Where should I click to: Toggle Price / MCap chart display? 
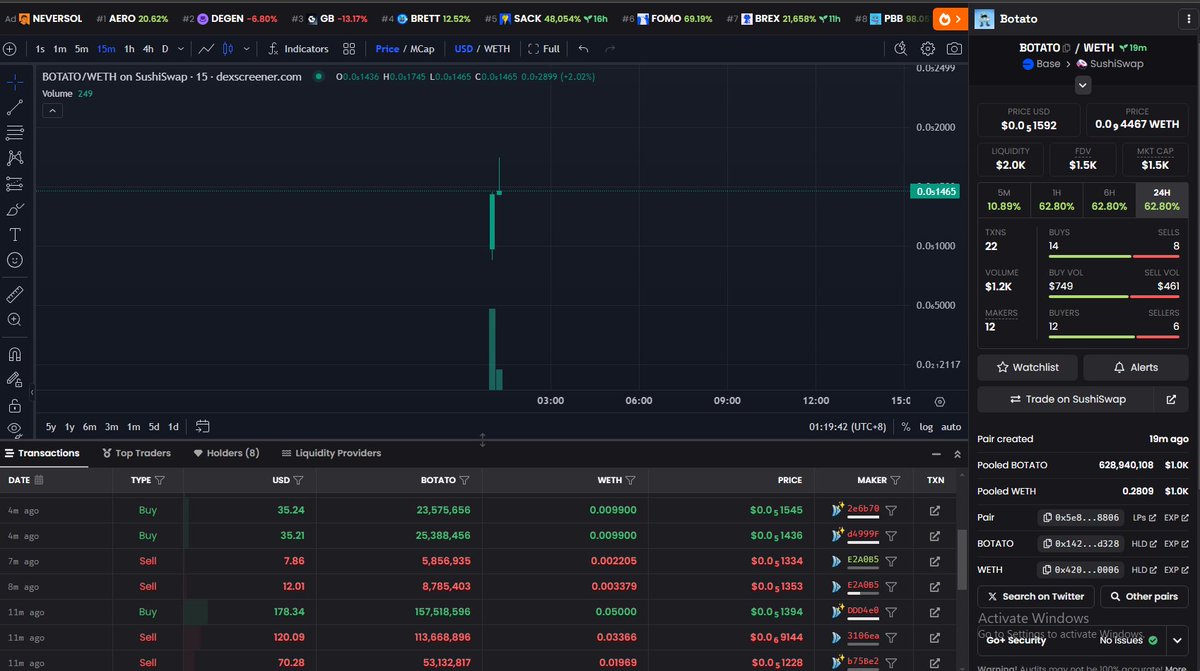coord(405,48)
